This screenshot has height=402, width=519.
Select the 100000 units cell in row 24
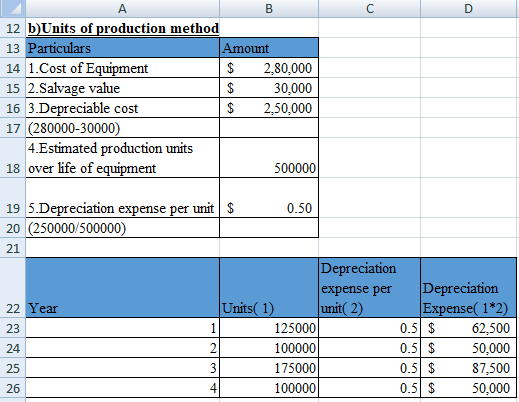(x=269, y=348)
